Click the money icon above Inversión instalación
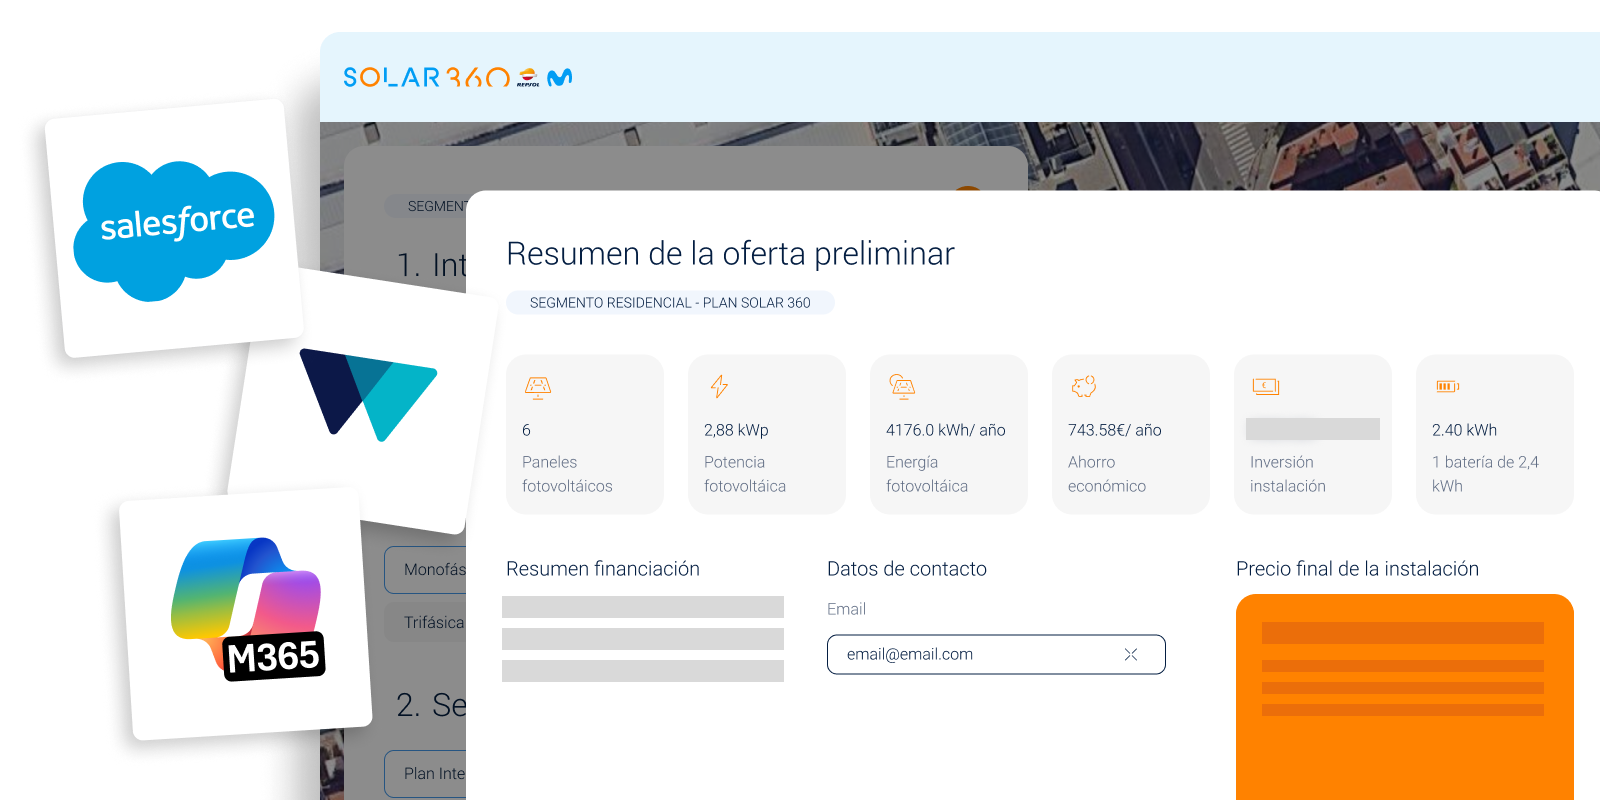This screenshot has height=800, width=1600. [x=1266, y=386]
